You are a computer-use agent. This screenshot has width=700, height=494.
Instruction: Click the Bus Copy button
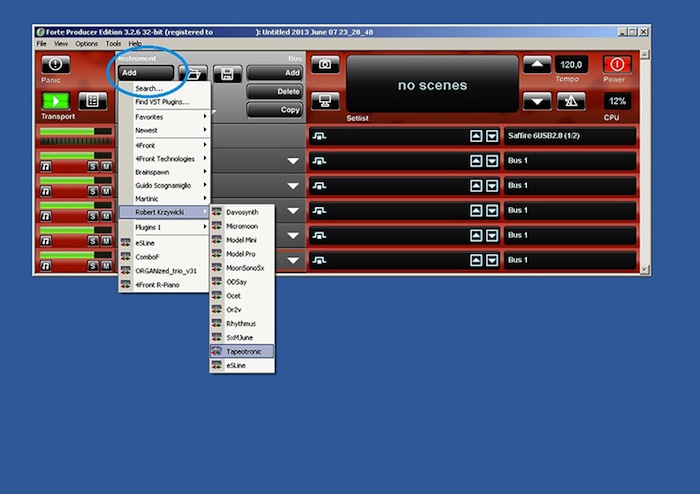(275, 109)
